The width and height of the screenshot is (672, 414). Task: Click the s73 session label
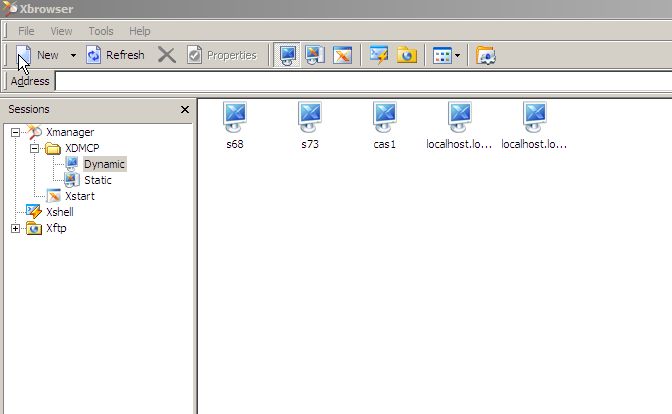(310, 144)
